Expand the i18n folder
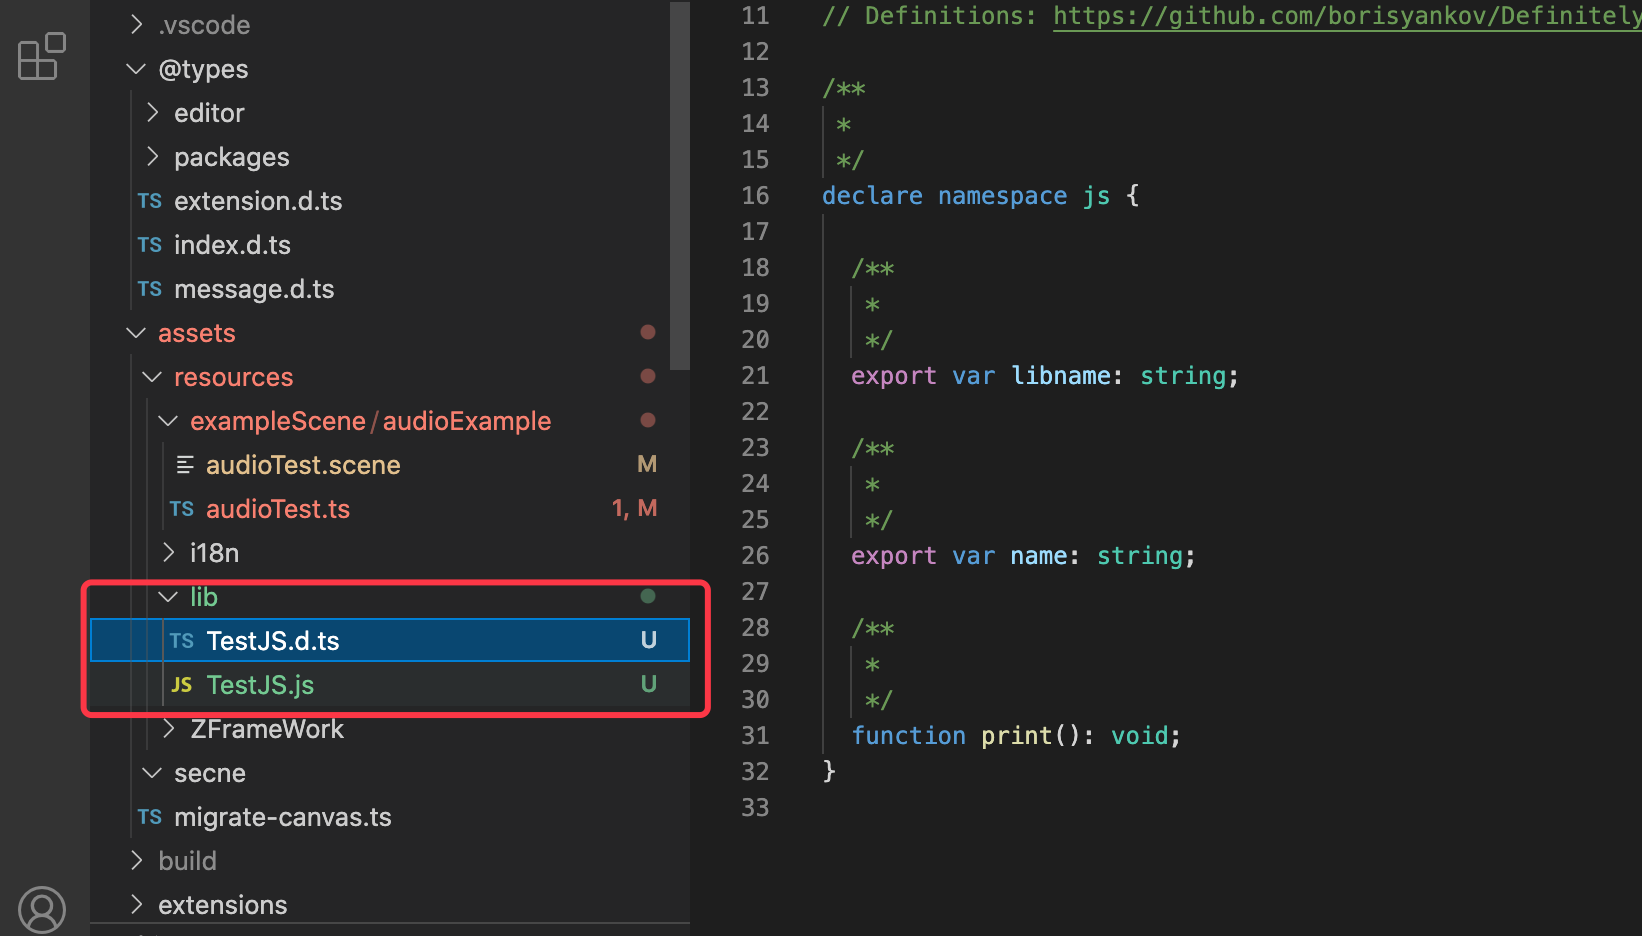The width and height of the screenshot is (1642, 936). pos(169,552)
